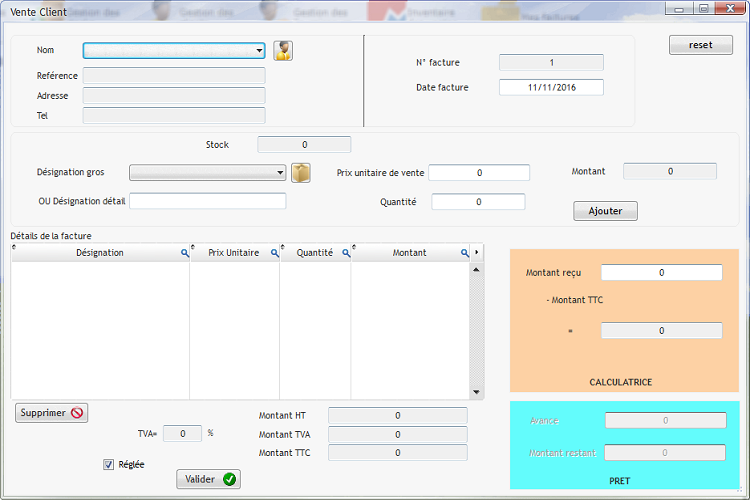750x500 pixels.
Task: Expand the Nom client dropdown
Action: point(259,51)
